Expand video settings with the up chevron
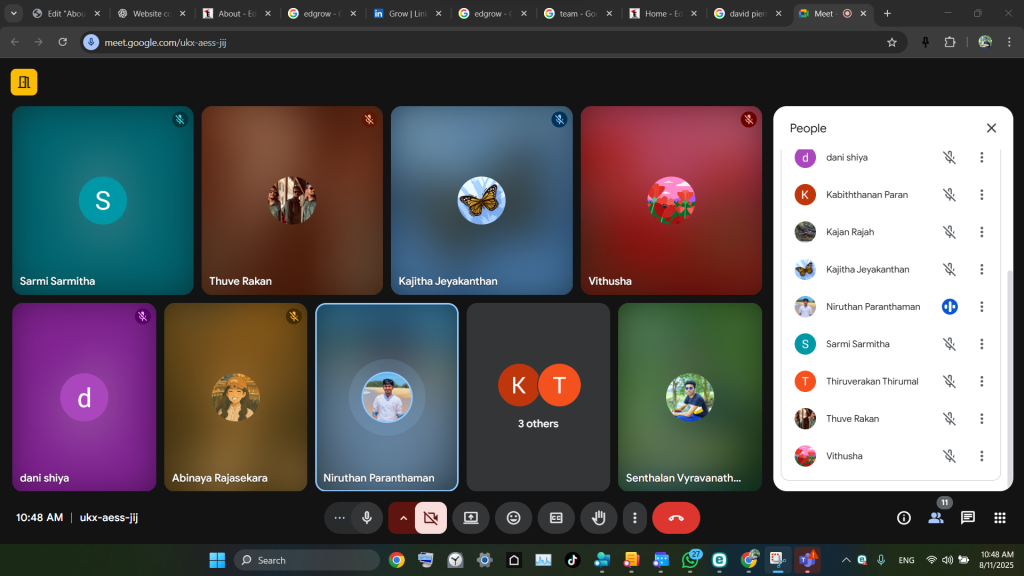This screenshot has width=1024, height=576. pos(403,518)
